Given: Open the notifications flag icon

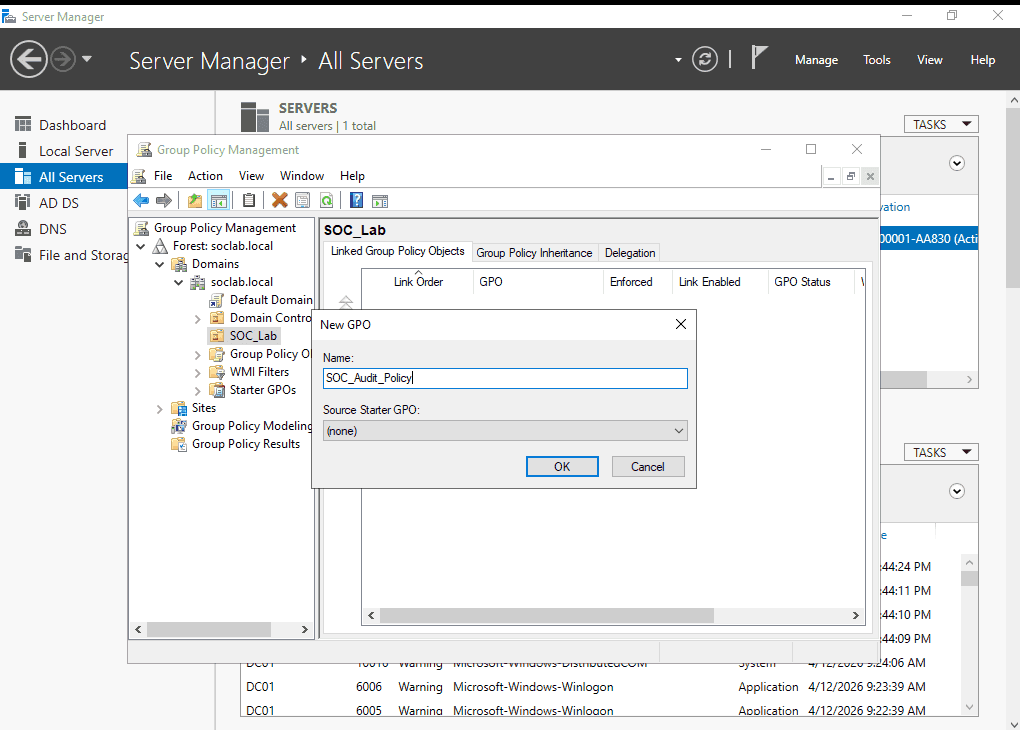Looking at the screenshot, I should click(x=758, y=57).
